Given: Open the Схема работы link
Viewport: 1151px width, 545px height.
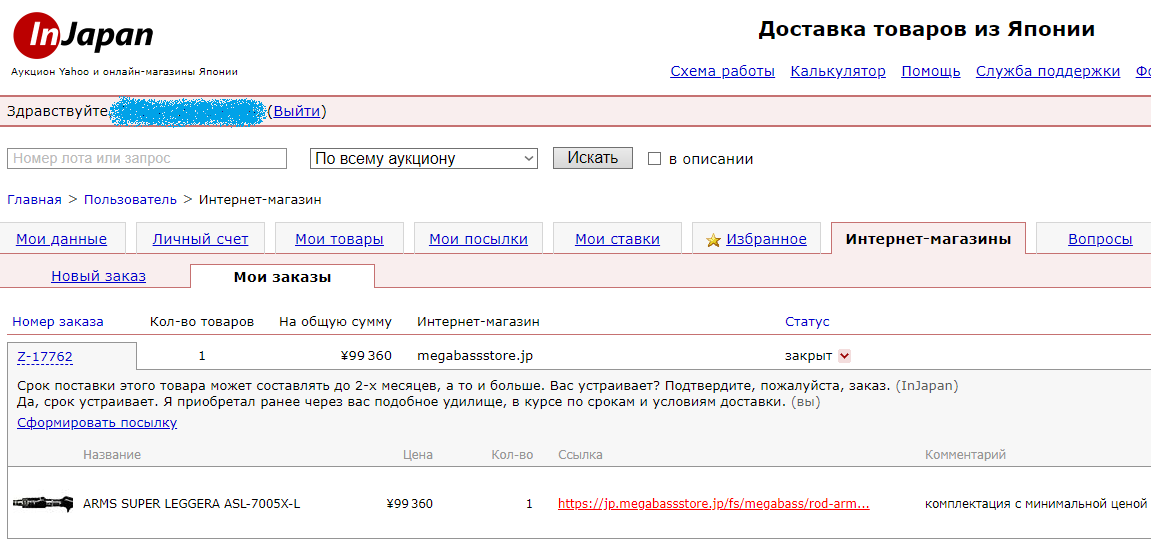Looking at the screenshot, I should tap(722, 71).
